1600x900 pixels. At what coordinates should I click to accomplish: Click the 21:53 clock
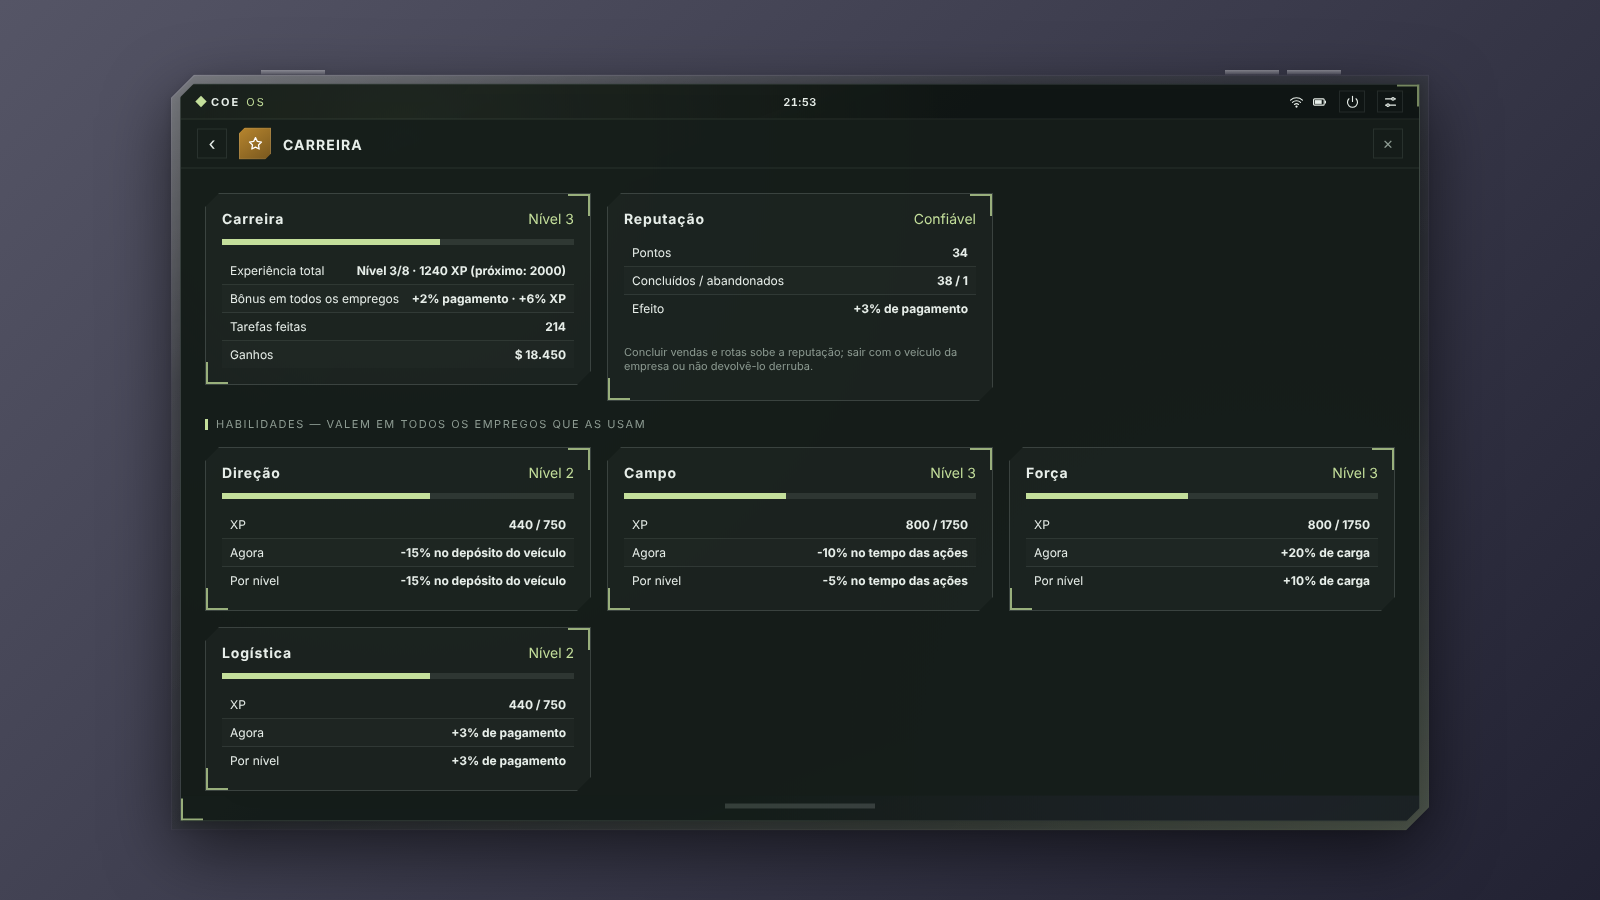pyautogui.click(x=800, y=102)
